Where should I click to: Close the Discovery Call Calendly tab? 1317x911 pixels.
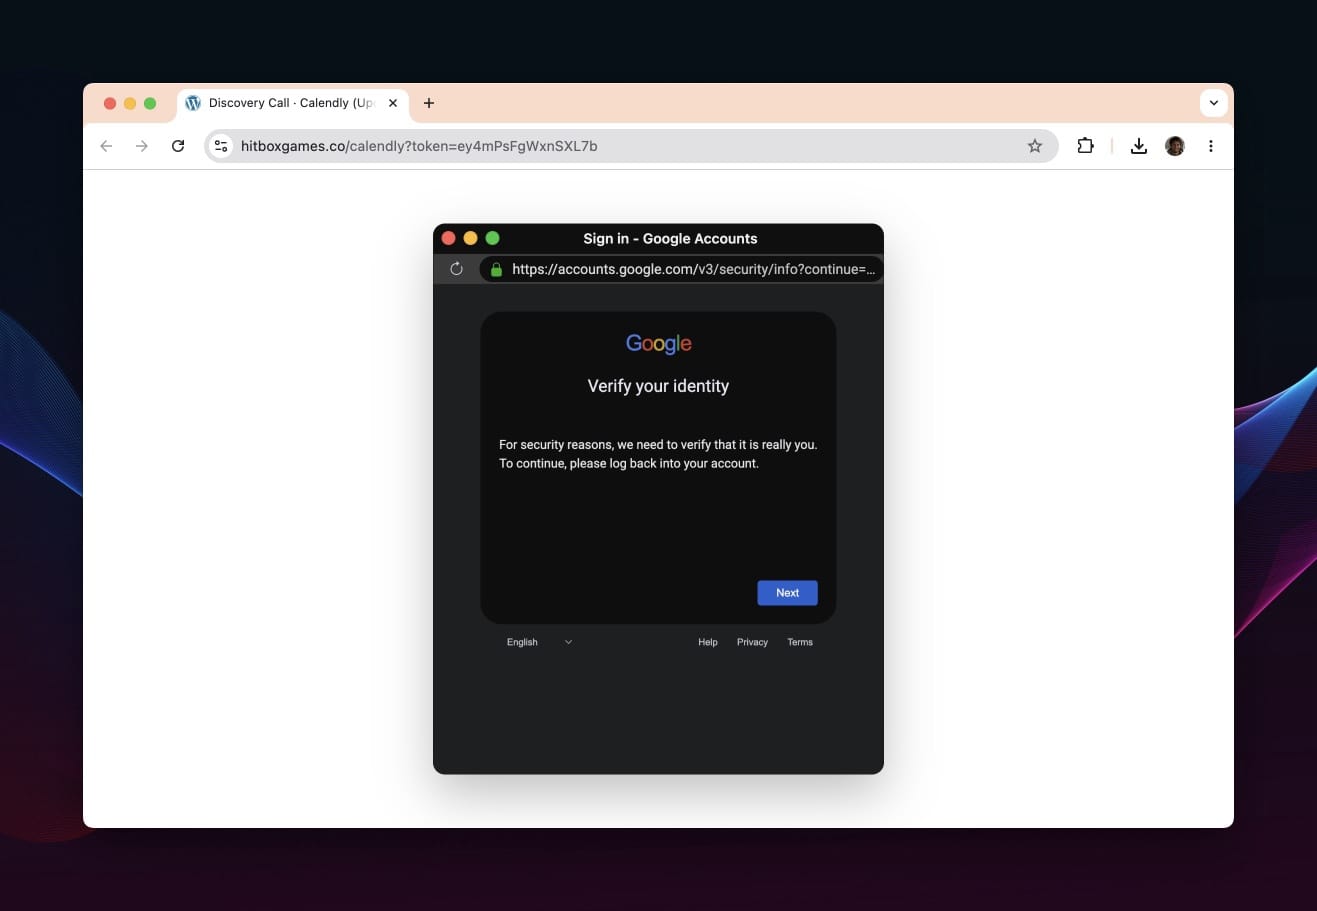(393, 103)
